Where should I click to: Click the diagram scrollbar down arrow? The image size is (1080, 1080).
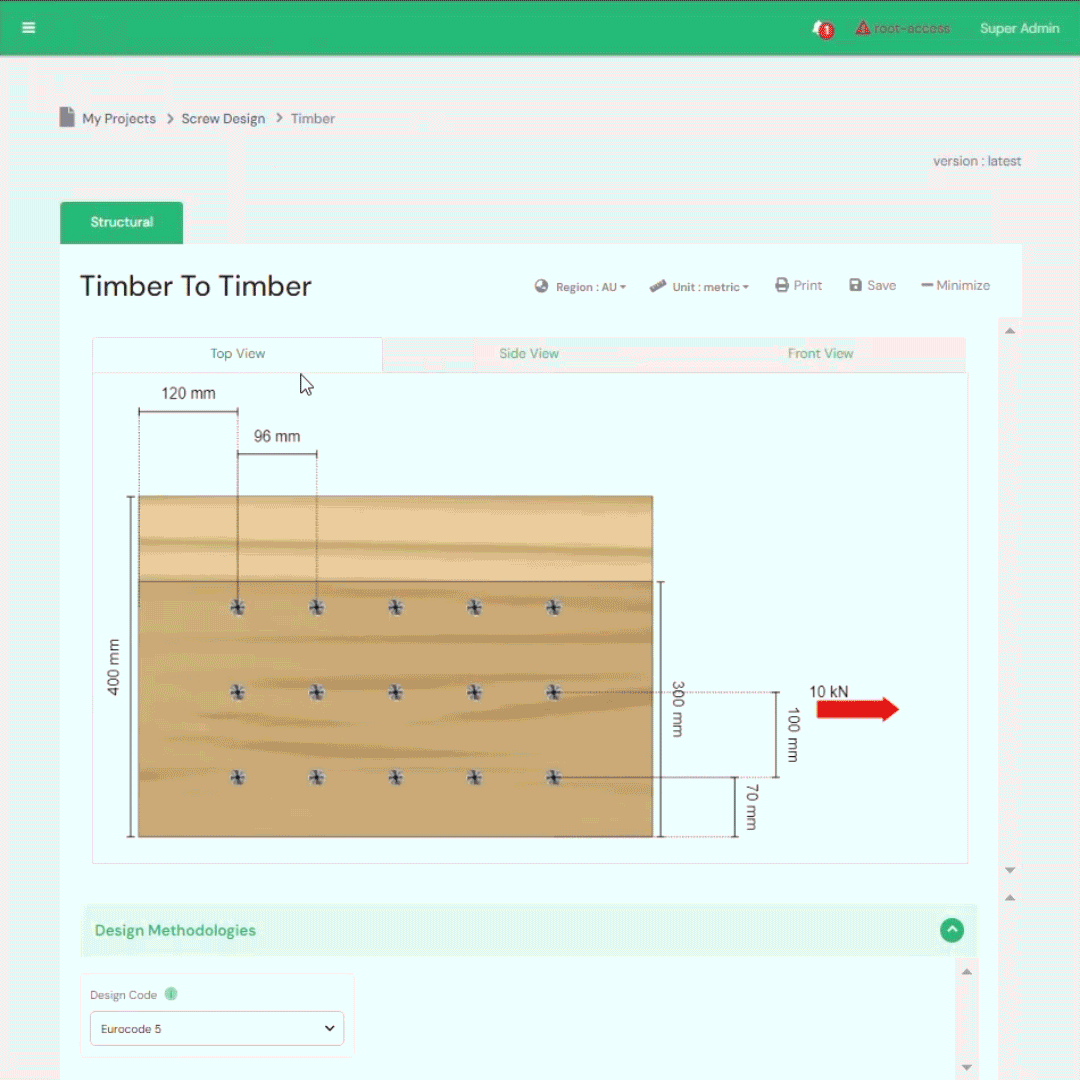pos(1010,870)
